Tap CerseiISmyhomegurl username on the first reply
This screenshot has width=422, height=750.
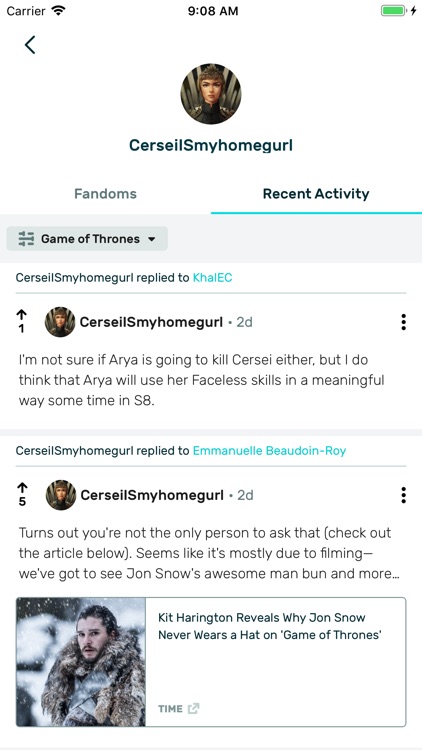151,322
